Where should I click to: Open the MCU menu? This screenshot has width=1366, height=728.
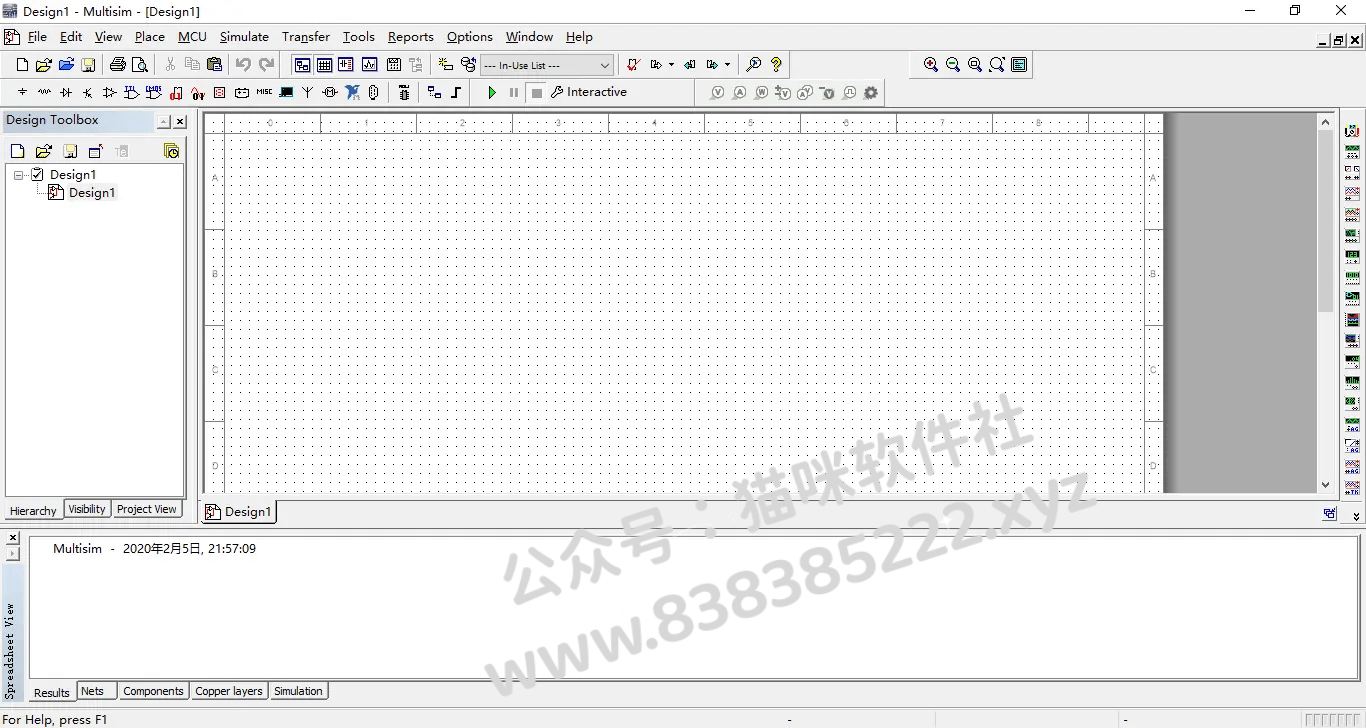pyautogui.click(x=192, y=37)
